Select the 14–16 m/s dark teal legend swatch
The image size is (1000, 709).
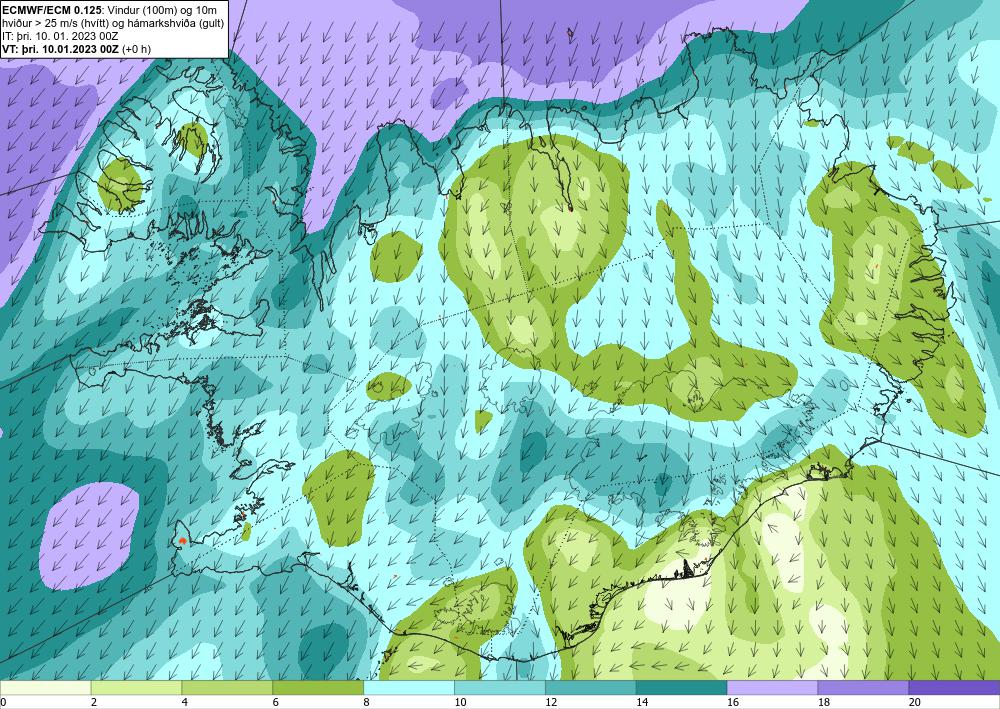(x=681, y=688)
